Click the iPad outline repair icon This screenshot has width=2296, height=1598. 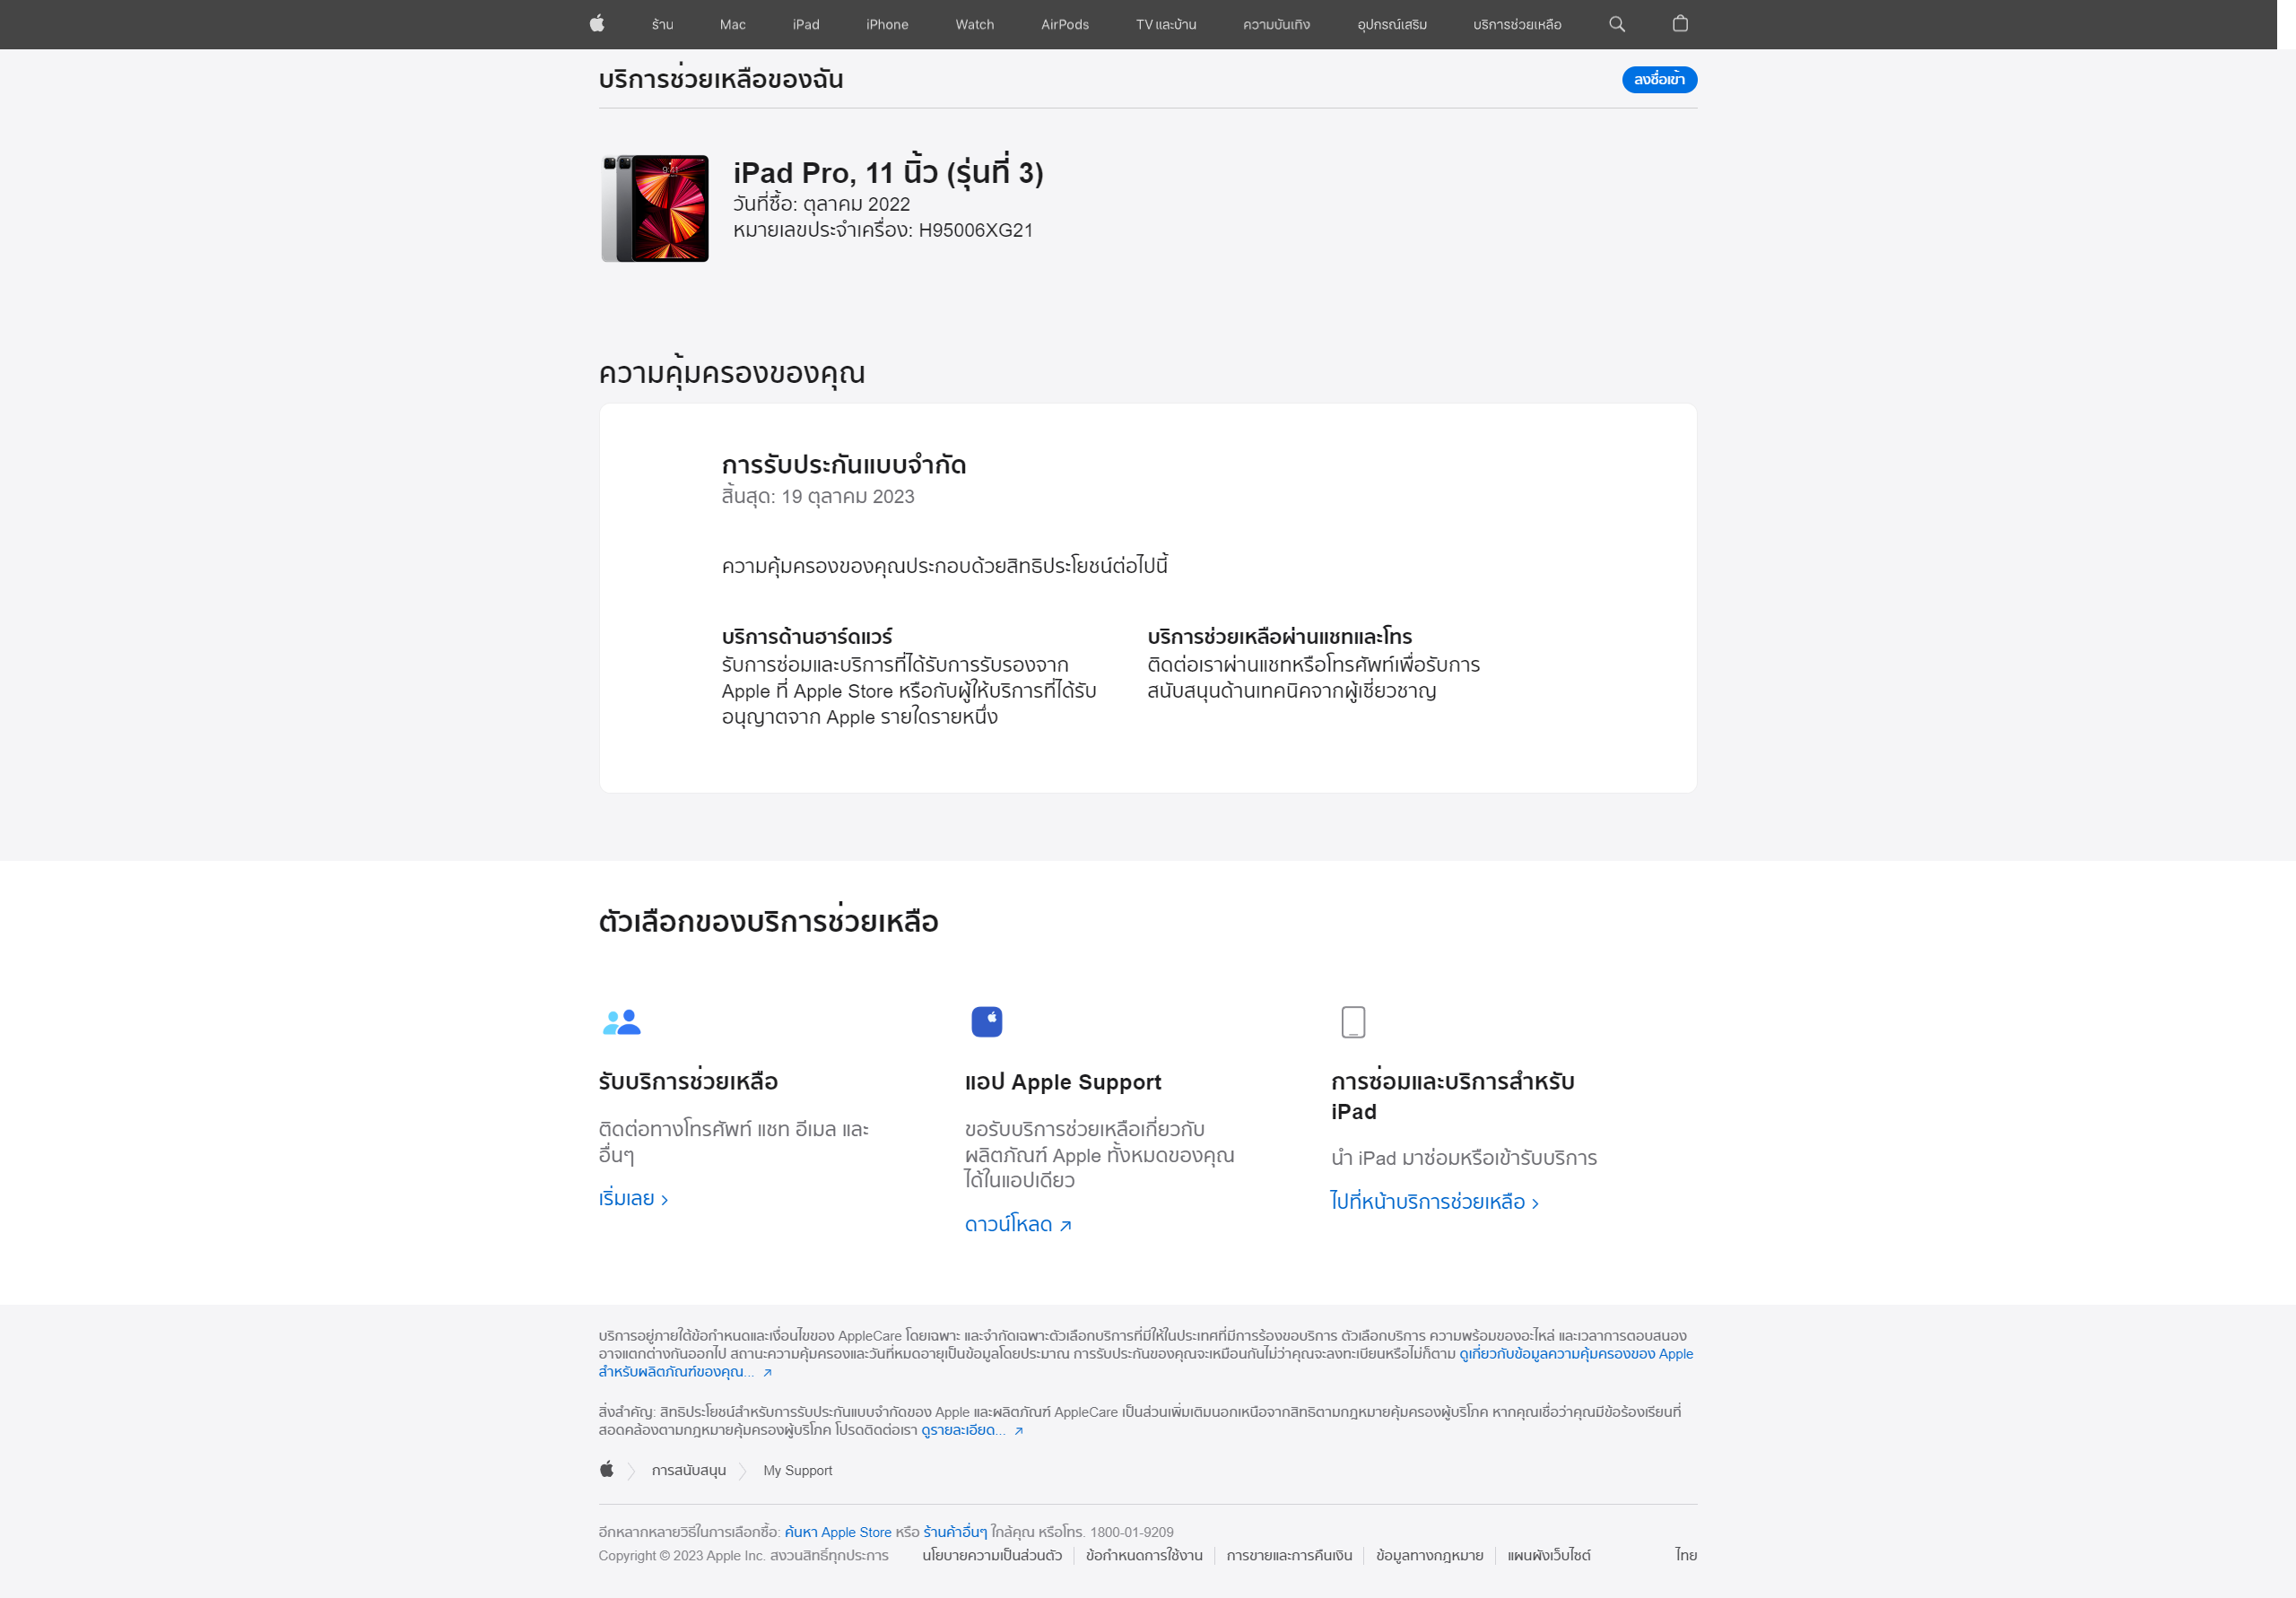tap(1352, 1022)
